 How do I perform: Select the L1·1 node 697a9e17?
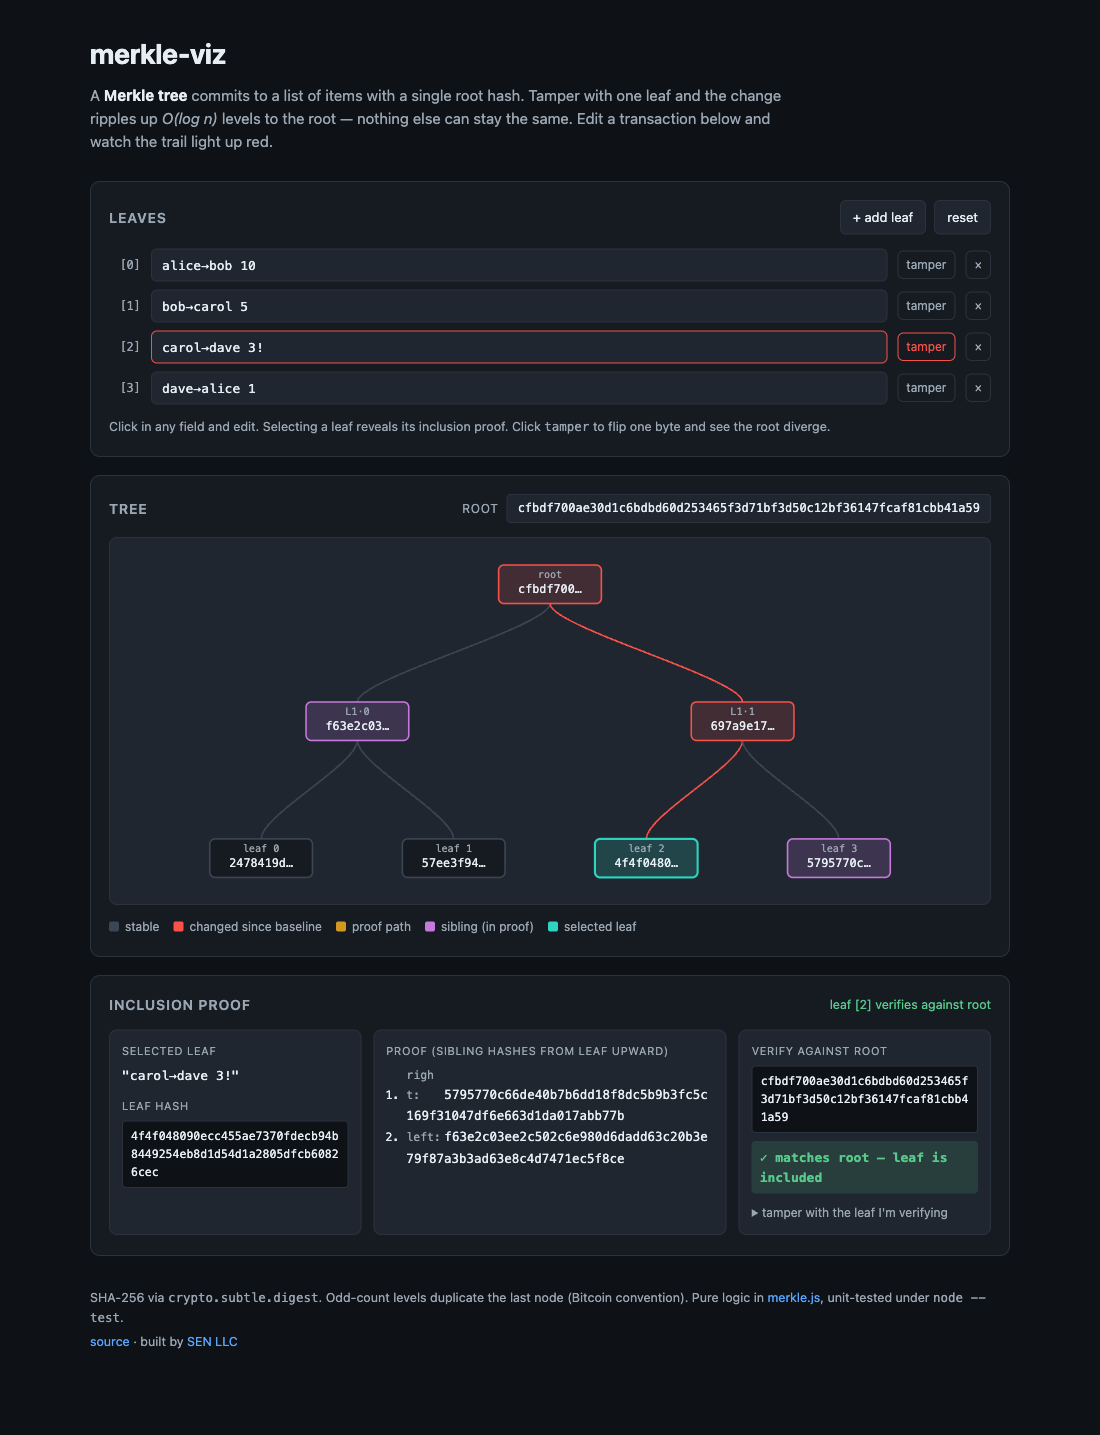click(742, 721)
